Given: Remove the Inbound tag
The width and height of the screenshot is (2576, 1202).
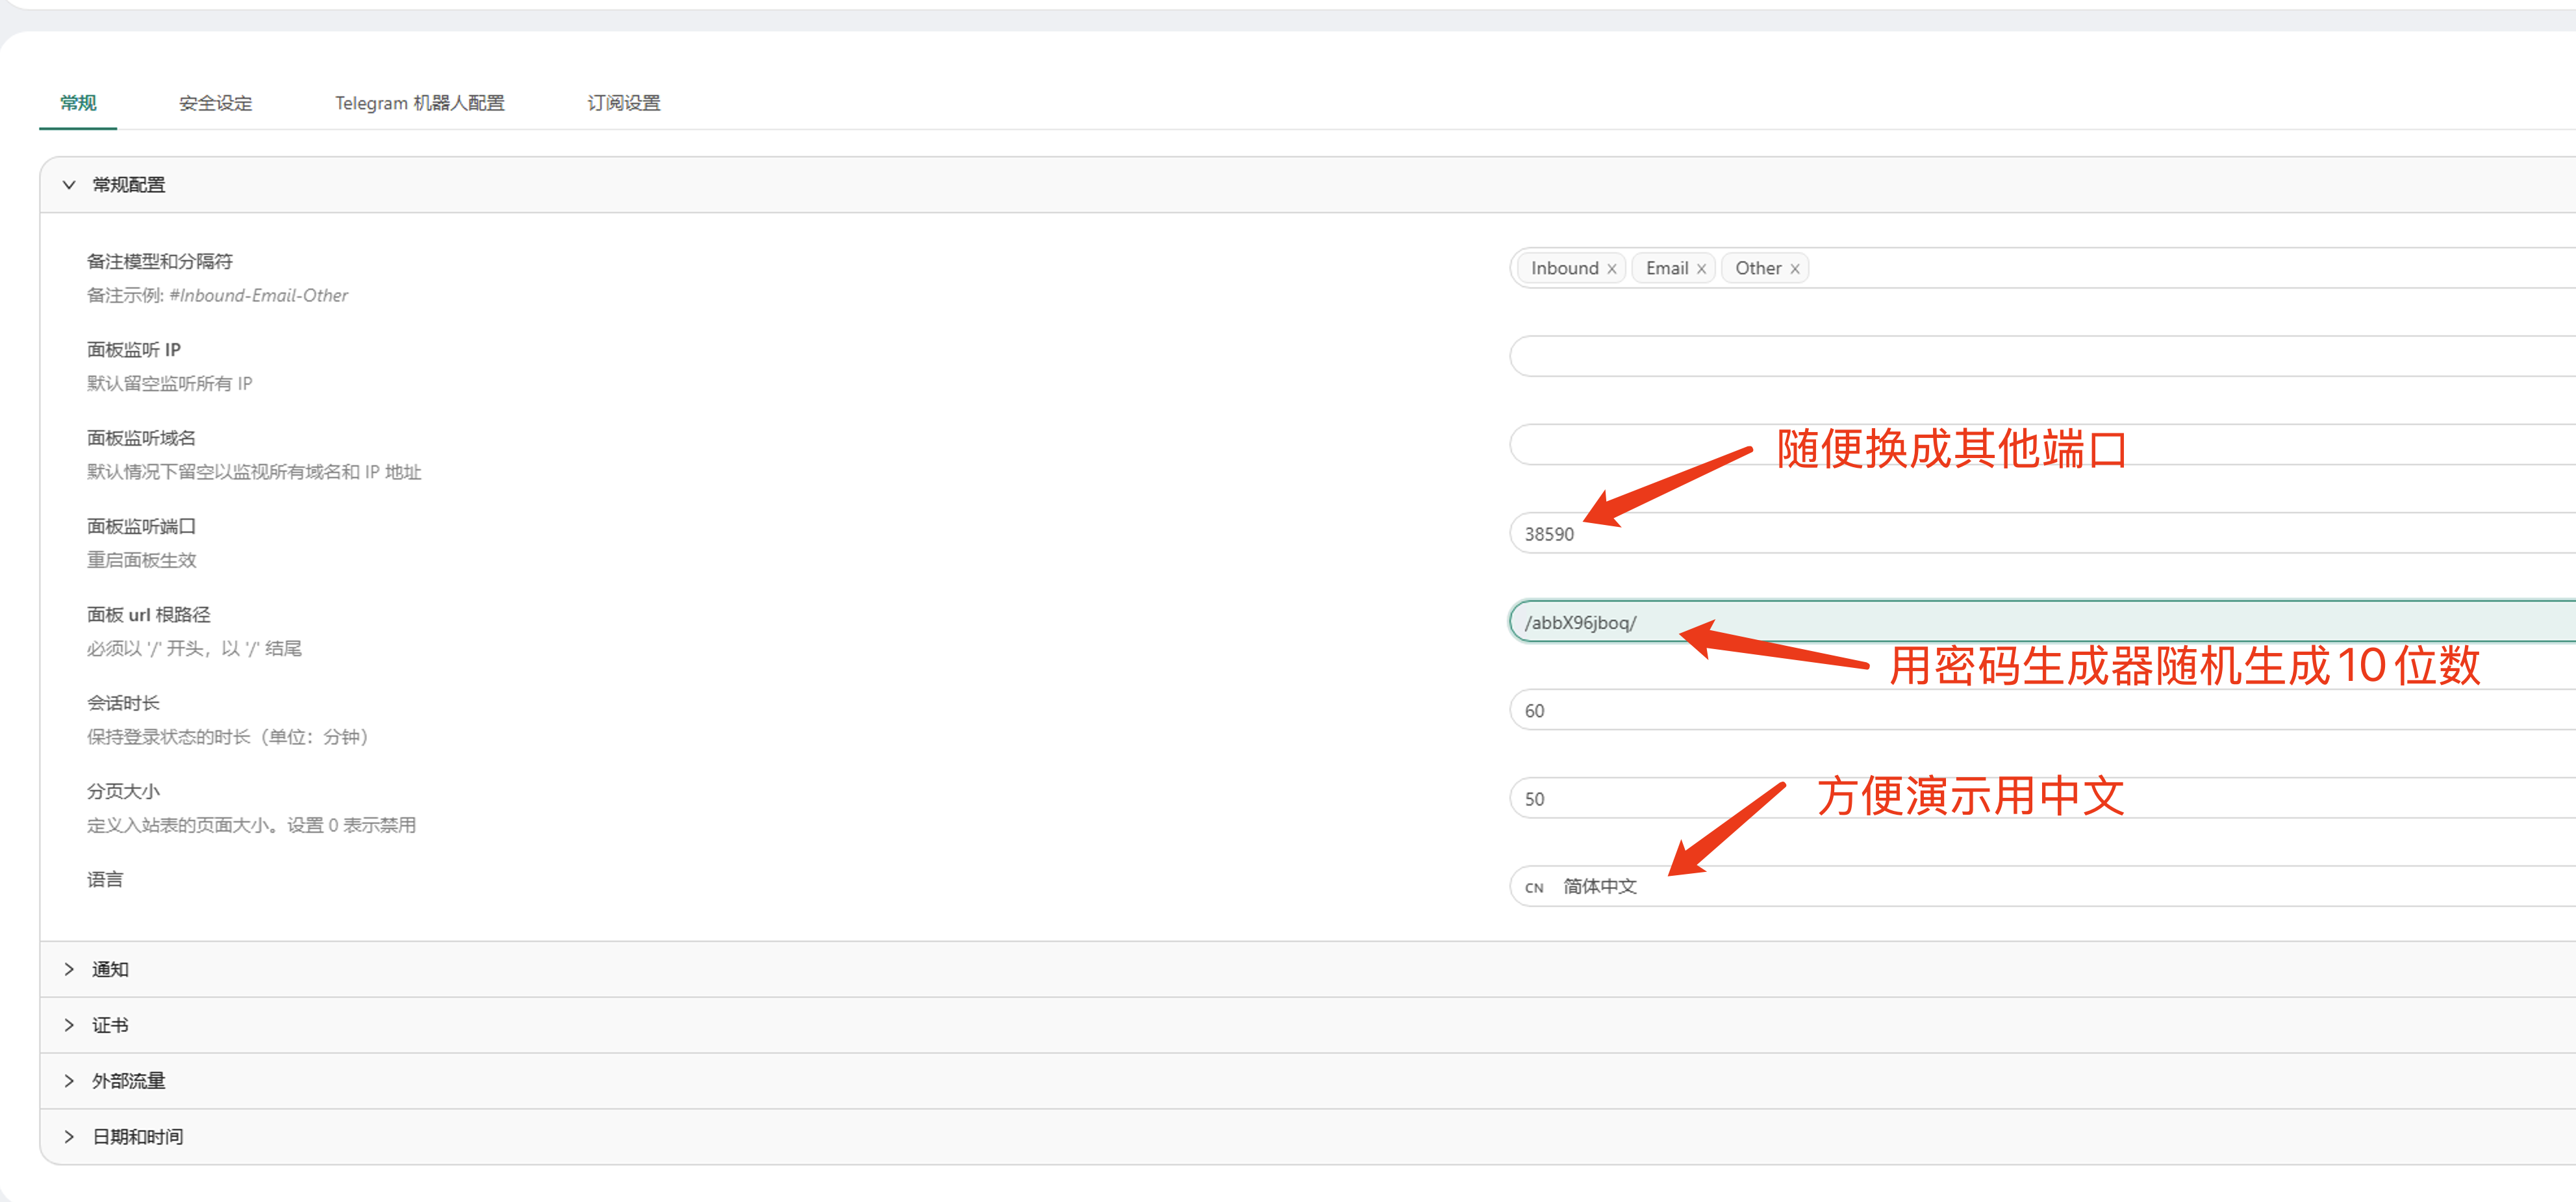Looking at the screenshot, I should [1611, 269].
